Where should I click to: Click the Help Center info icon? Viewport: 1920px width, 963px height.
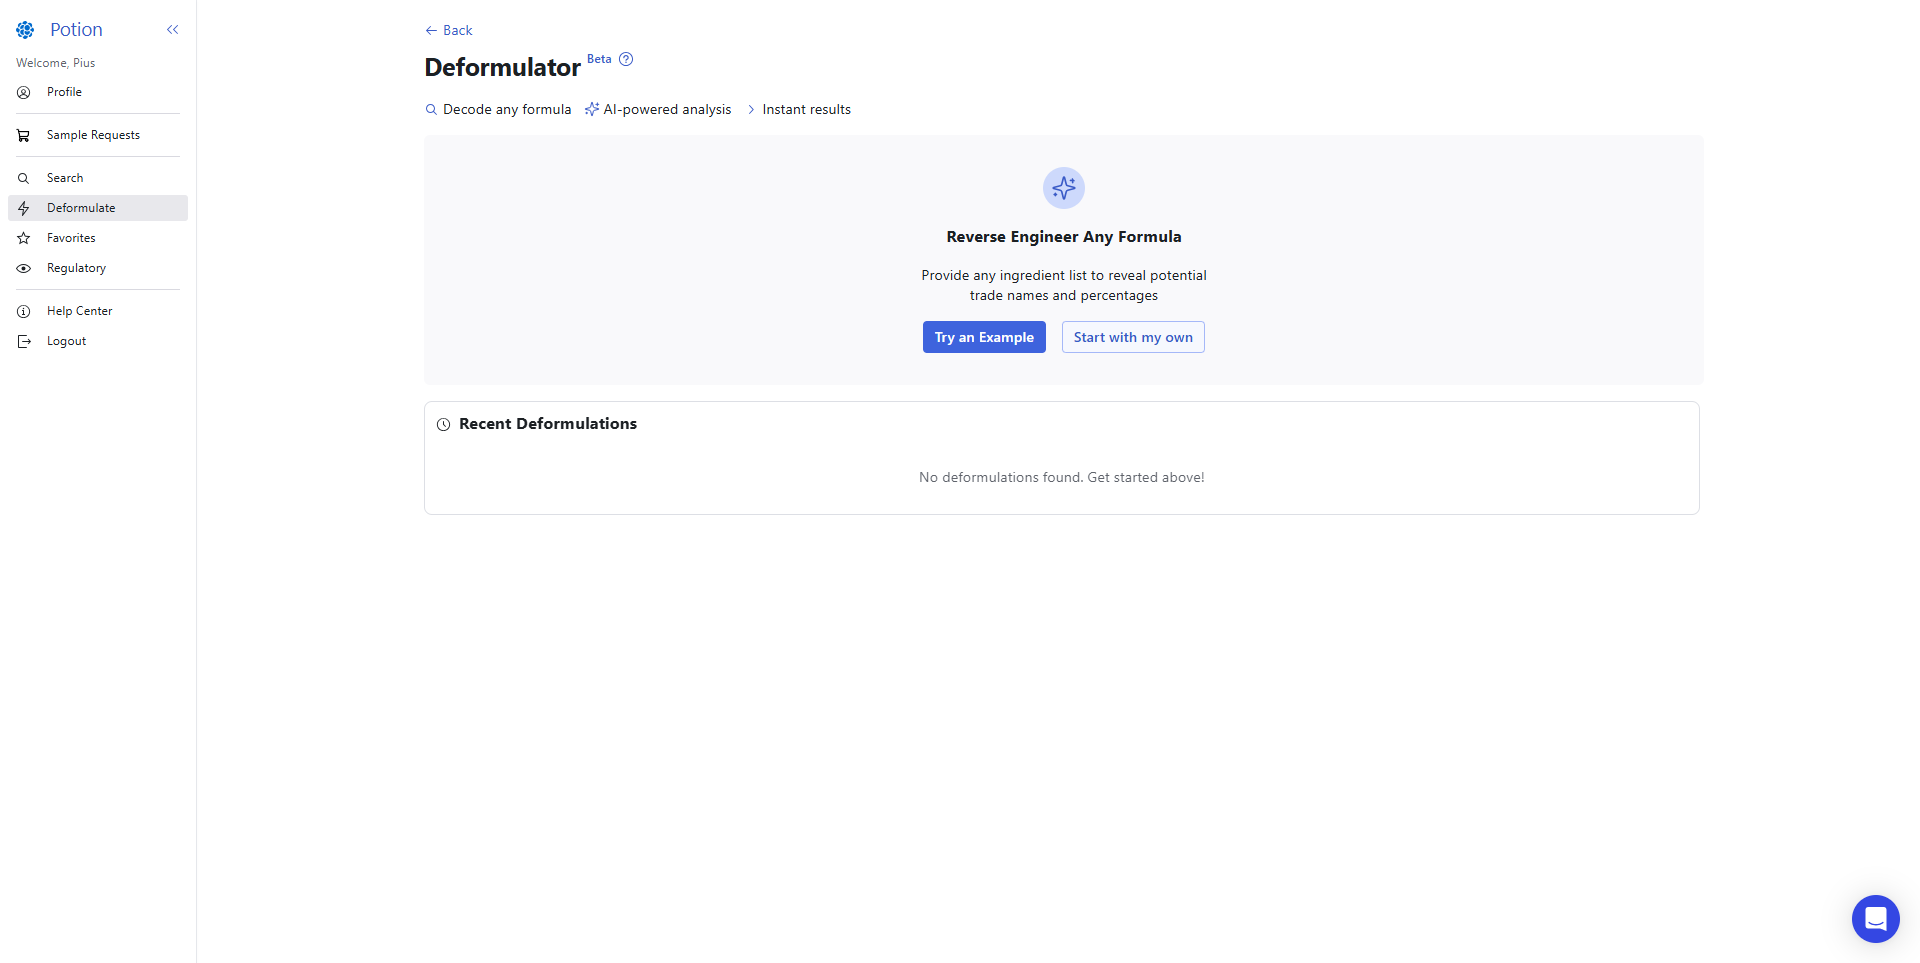pyautogui.click(x=23, y=311)
